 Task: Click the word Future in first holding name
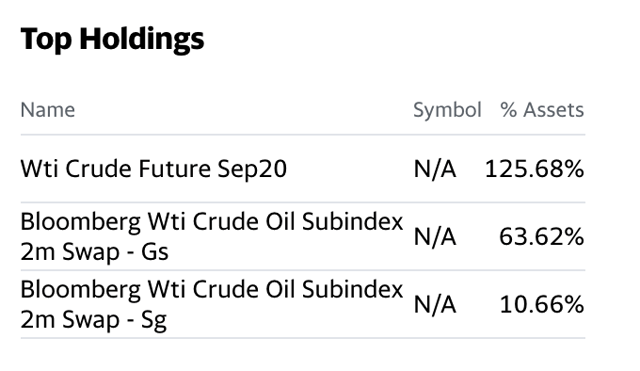pos(174,169)
